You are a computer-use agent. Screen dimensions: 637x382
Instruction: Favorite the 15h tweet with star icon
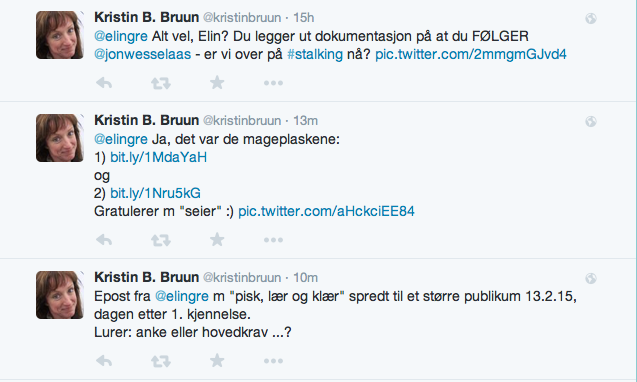[217, 82]
